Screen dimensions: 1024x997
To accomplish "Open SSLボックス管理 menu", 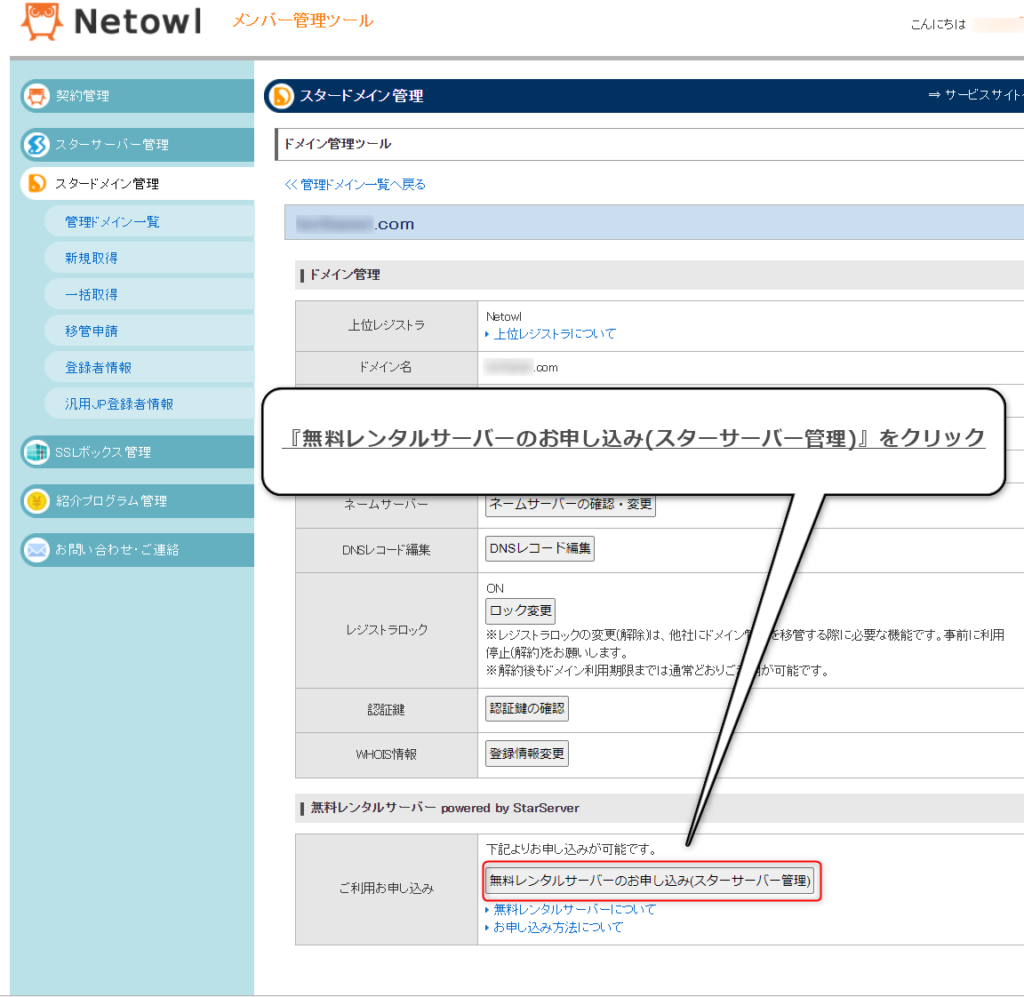I will coord(137,452).
